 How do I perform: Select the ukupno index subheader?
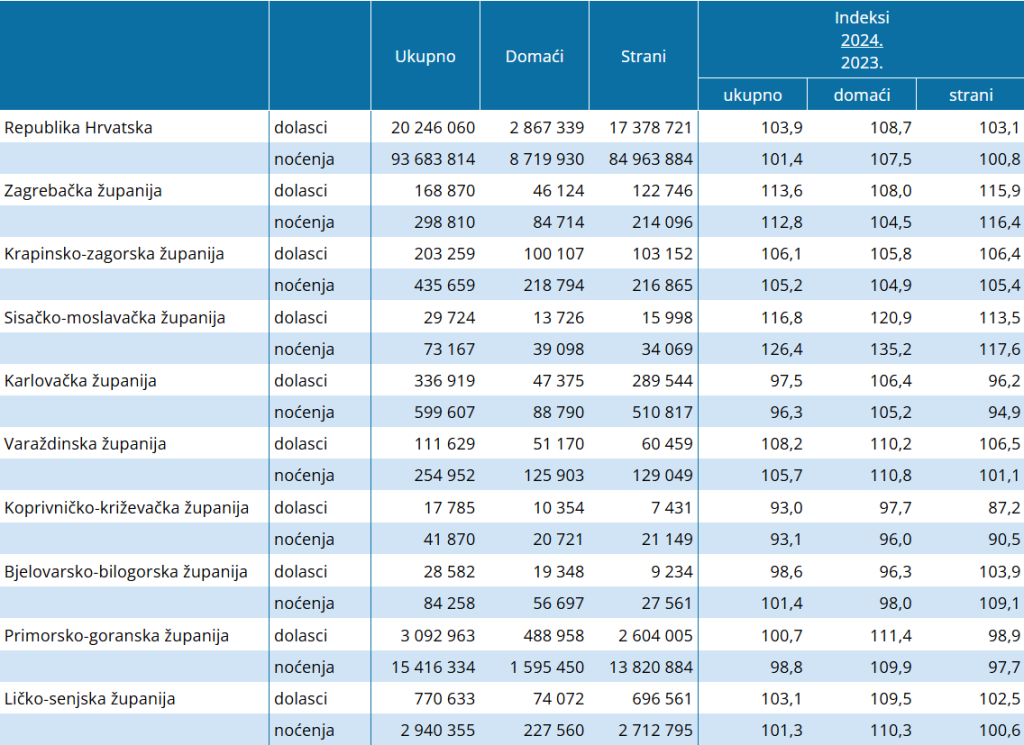click(752, 95)
